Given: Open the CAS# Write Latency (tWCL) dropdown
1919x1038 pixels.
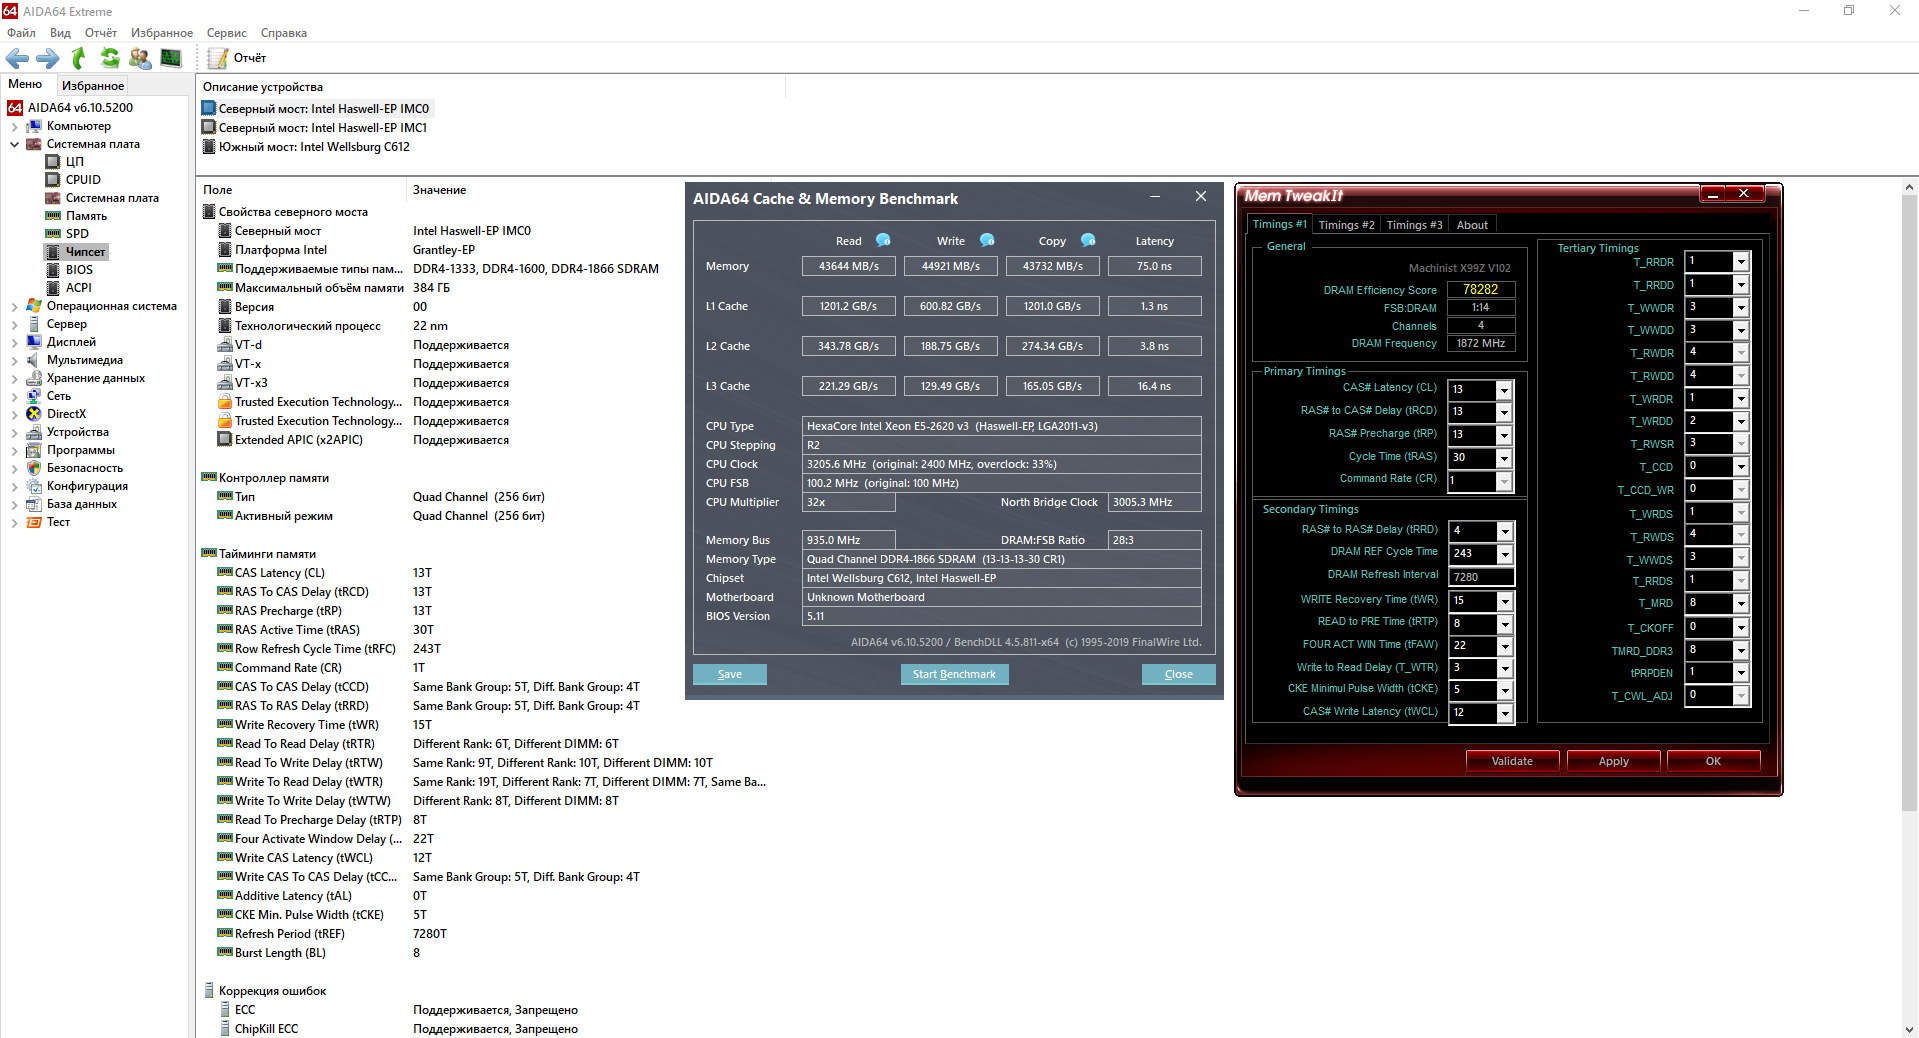Looking at the screenshot, I should coord(1504,713).
